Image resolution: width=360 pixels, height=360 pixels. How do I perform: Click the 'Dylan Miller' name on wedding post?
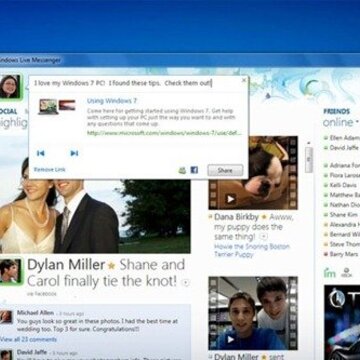point(66,265)
